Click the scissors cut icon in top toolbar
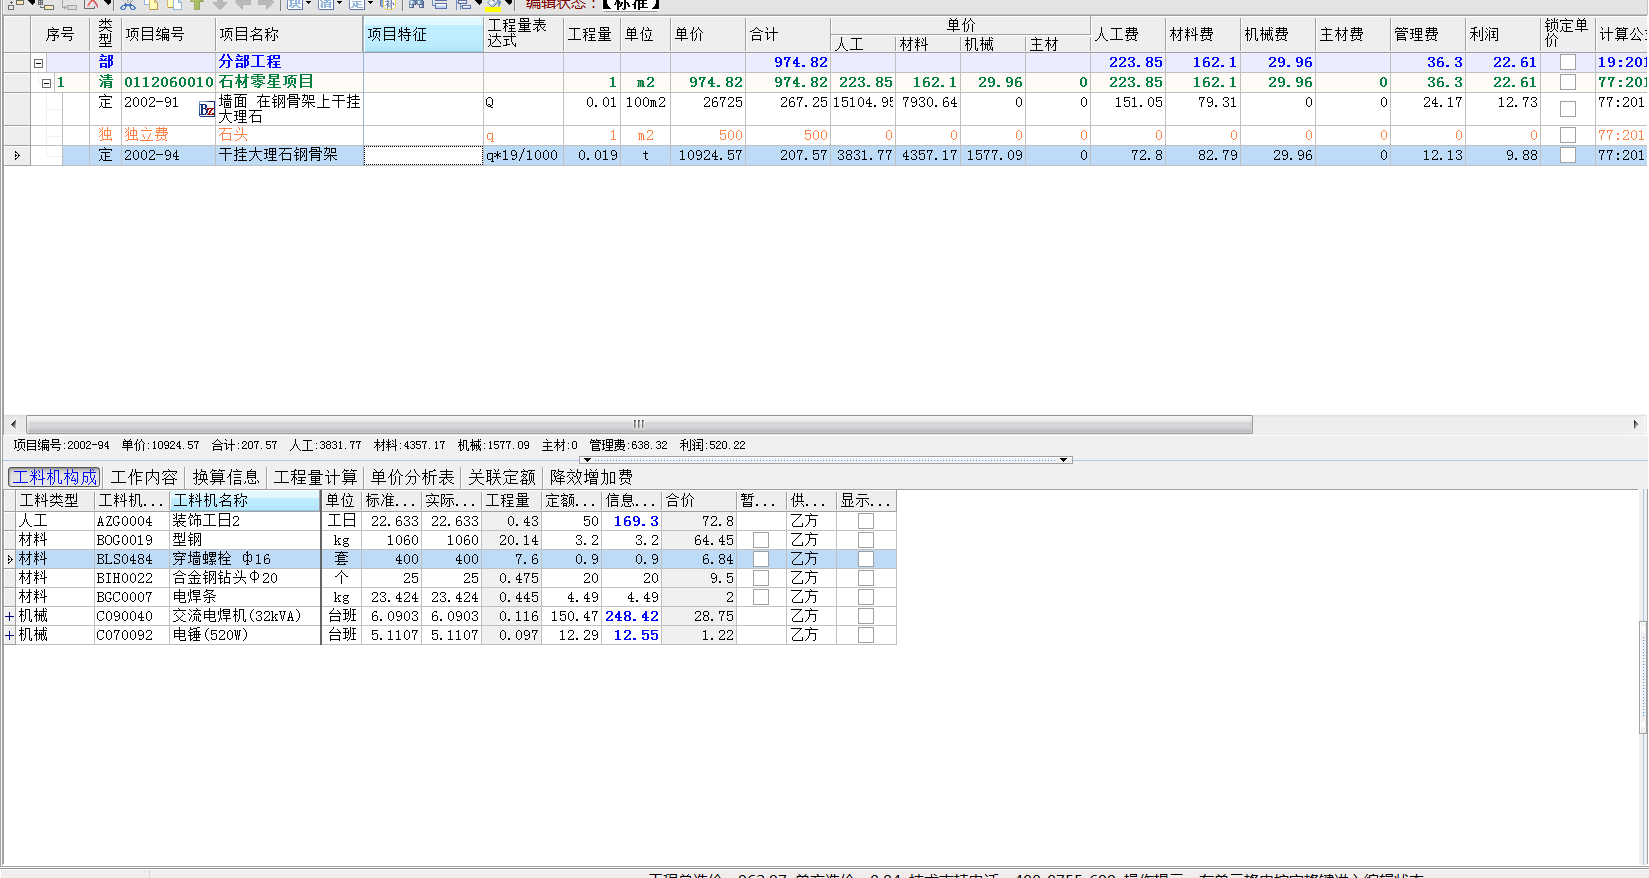 click(x=127, y=4)
